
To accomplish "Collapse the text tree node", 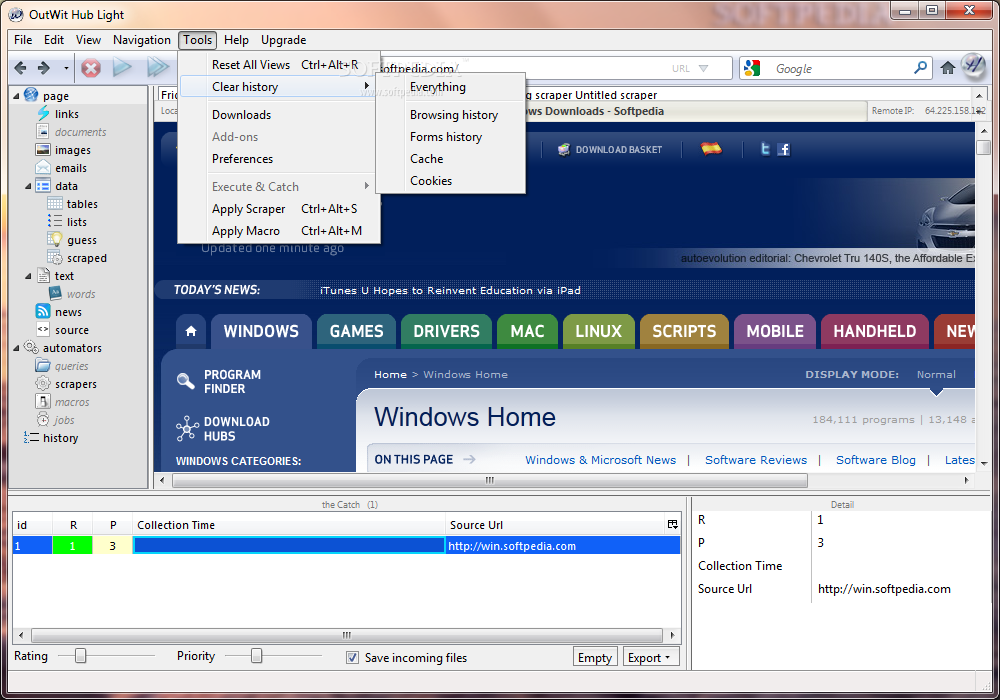I will pos(28,276).
